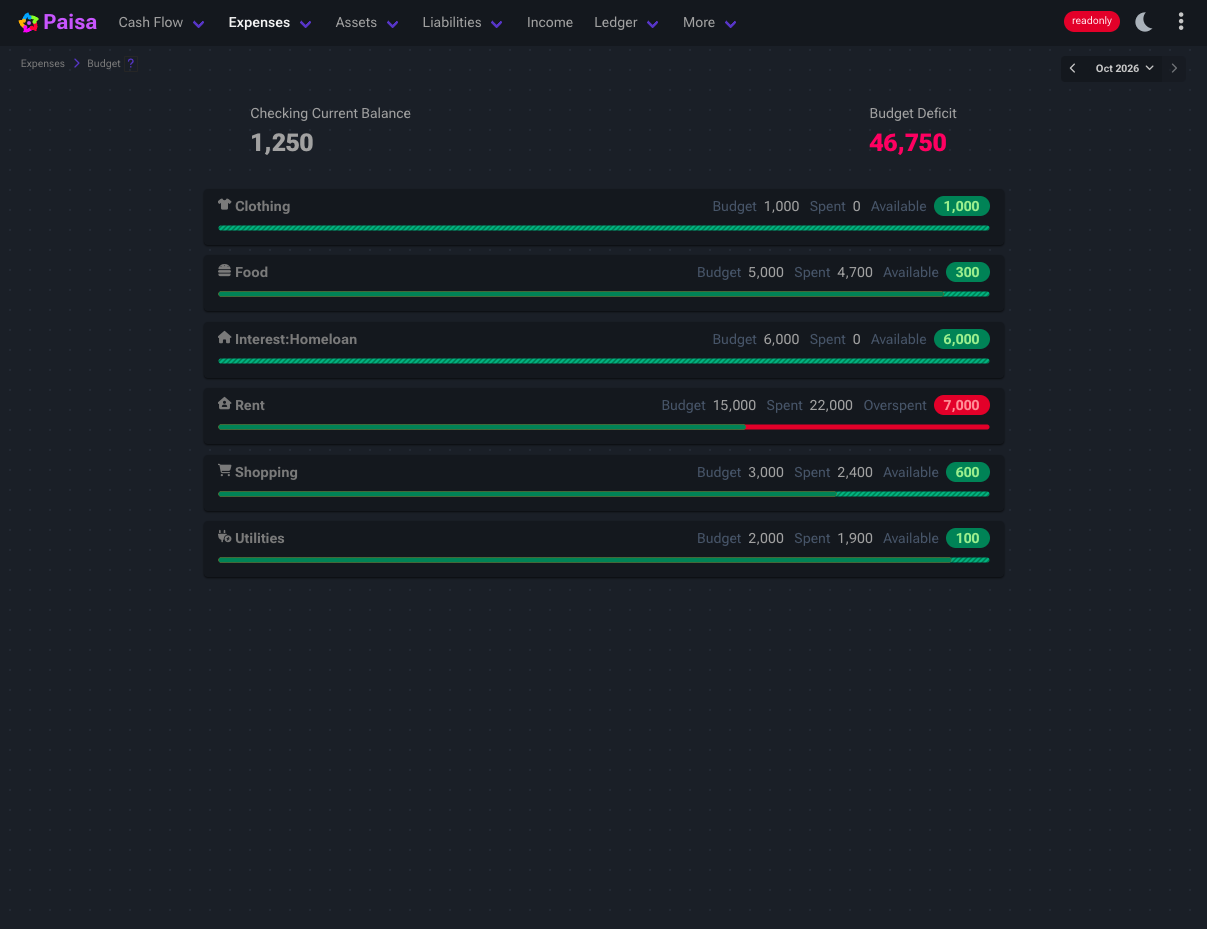Click the Utilities plug icon

[x=224, y=537]
